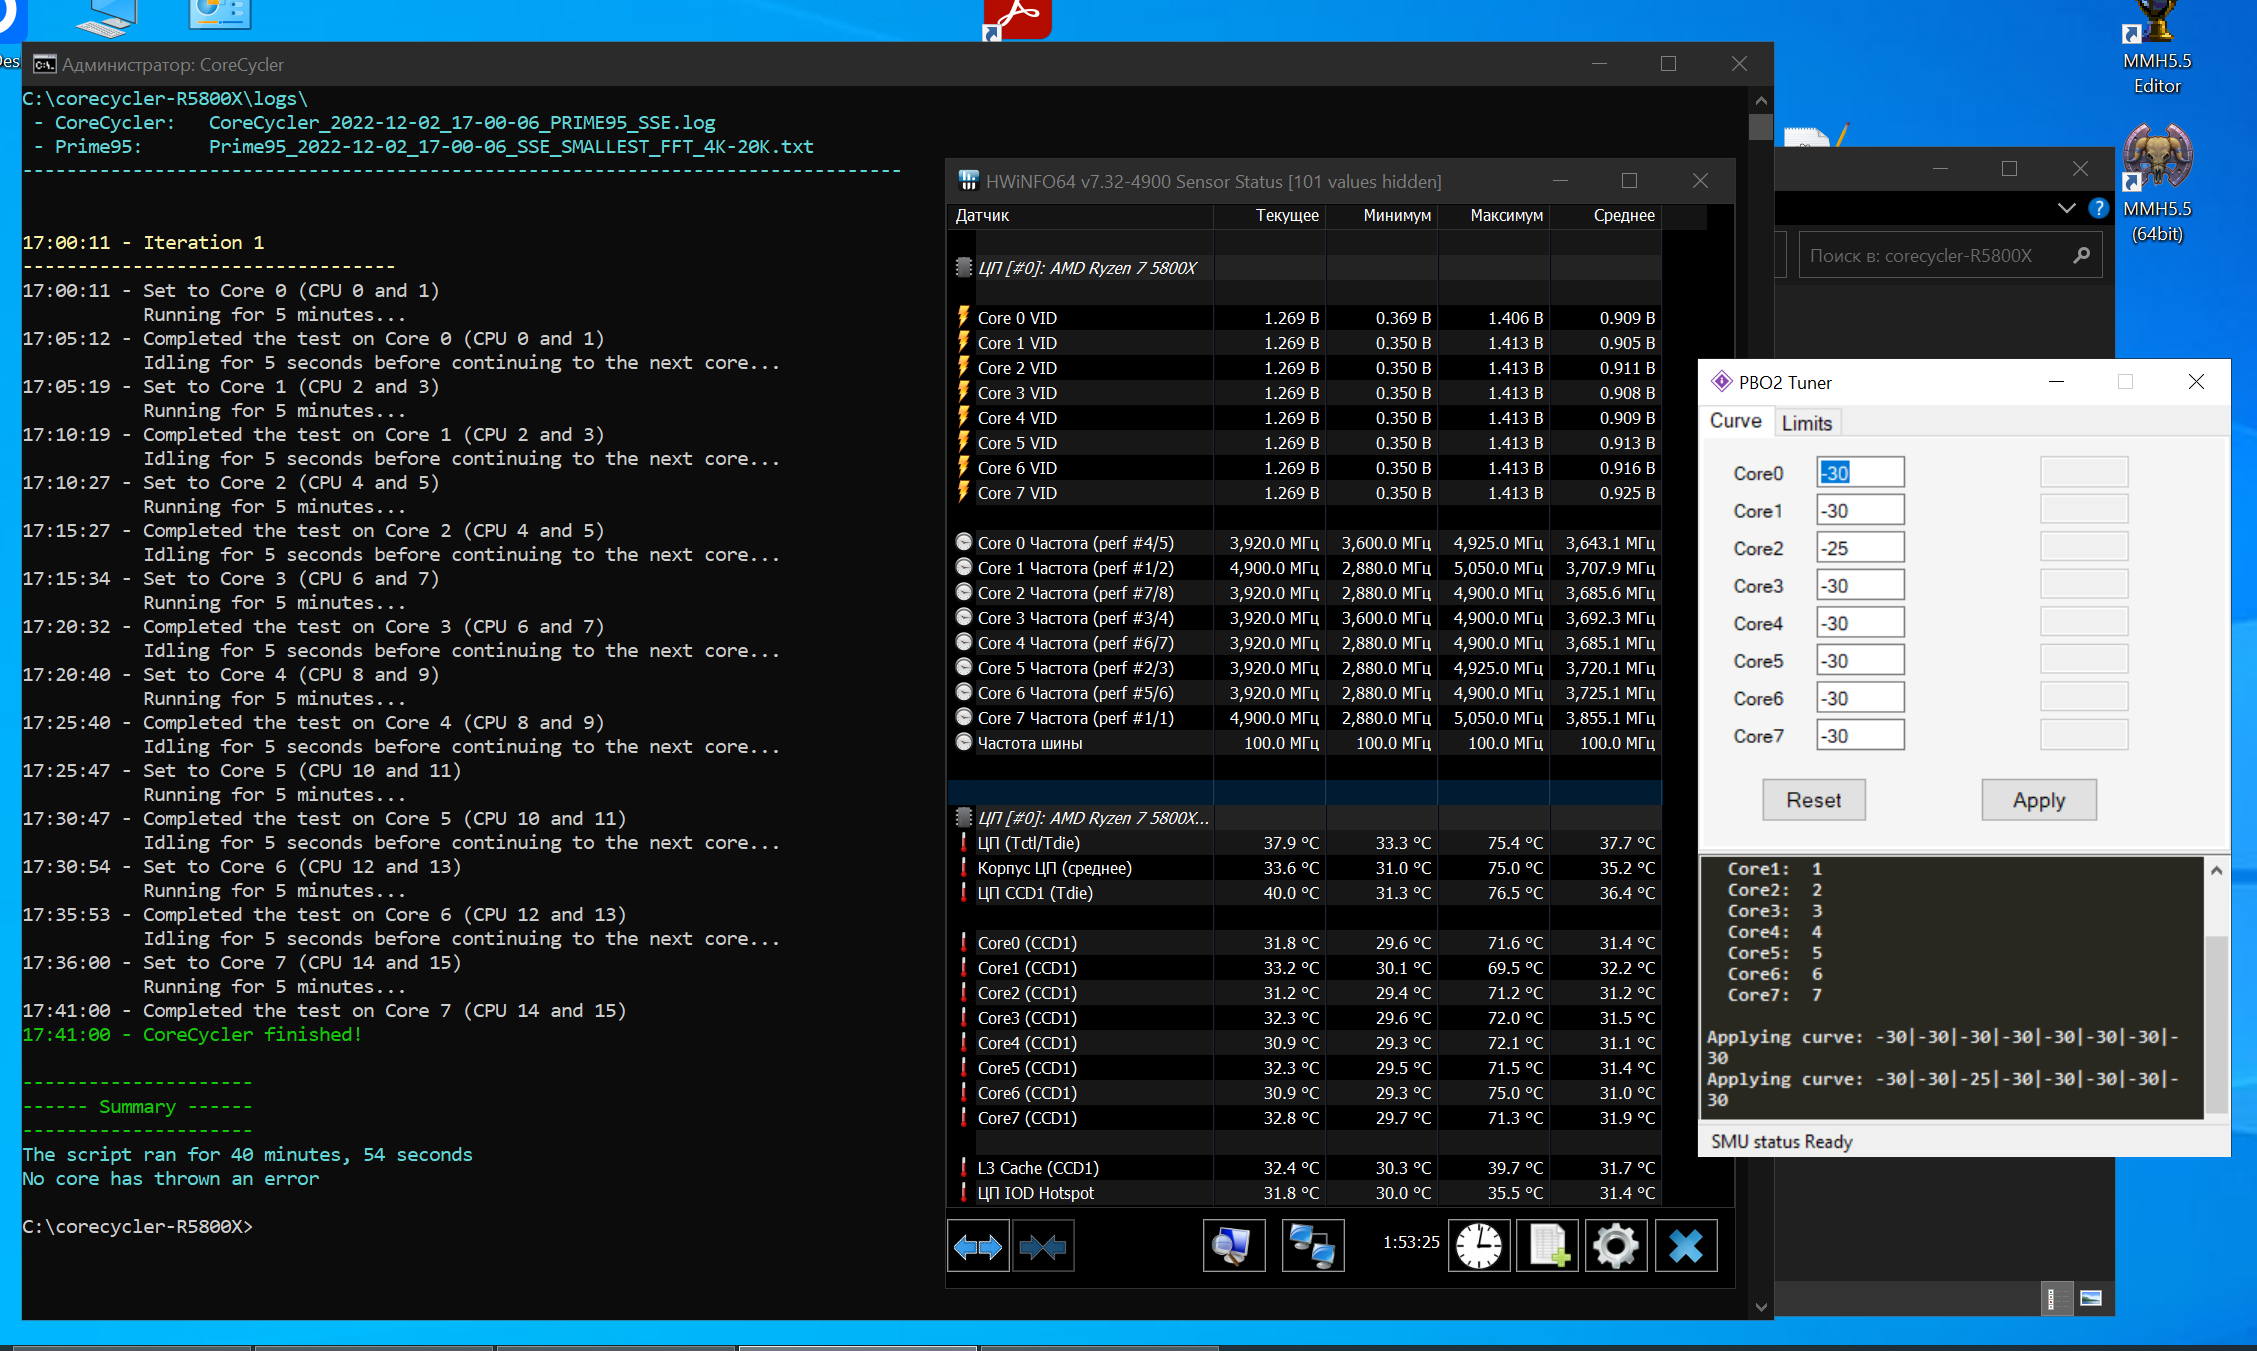
Task: Start logging with the sheet-plus icon
Action: (1547, 1246)
